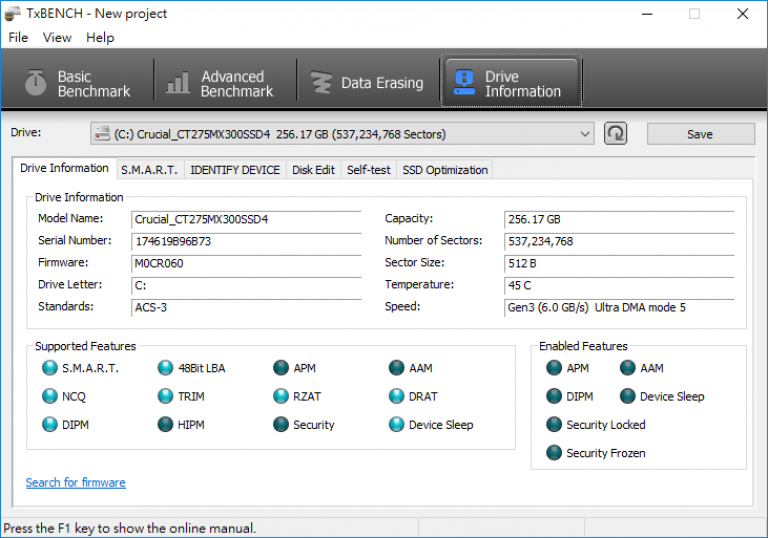
Task: Click the HIPM feature indicator
Action: 165,424
